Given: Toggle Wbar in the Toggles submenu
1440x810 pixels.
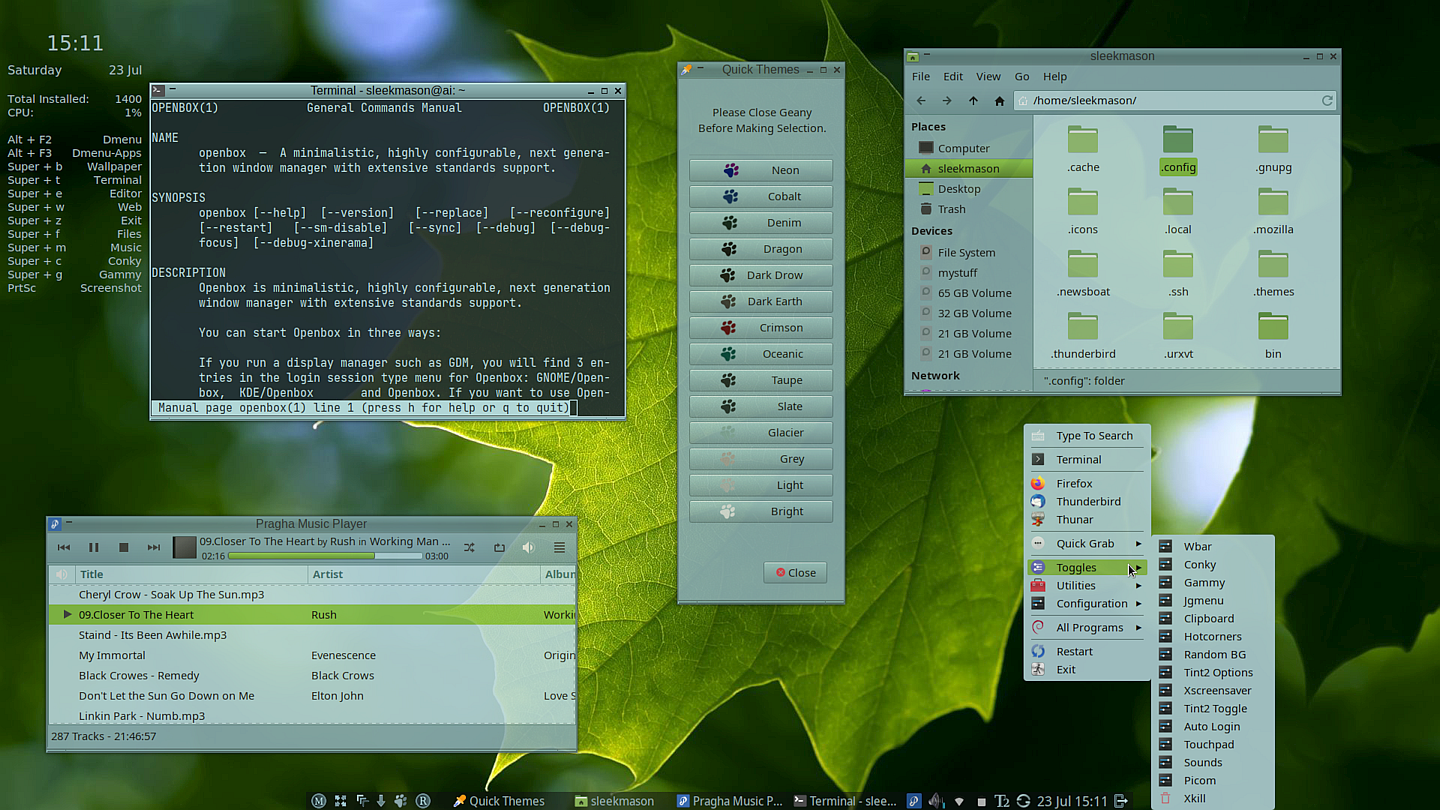Looking at the screenshot, I should [x=1213, y=546].
